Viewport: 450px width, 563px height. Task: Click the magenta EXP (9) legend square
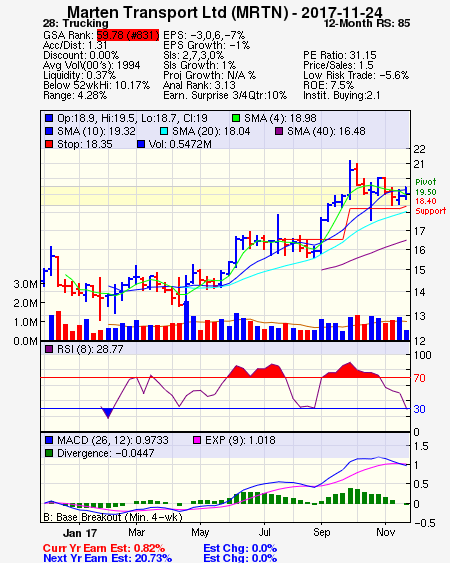click(197, 440)
